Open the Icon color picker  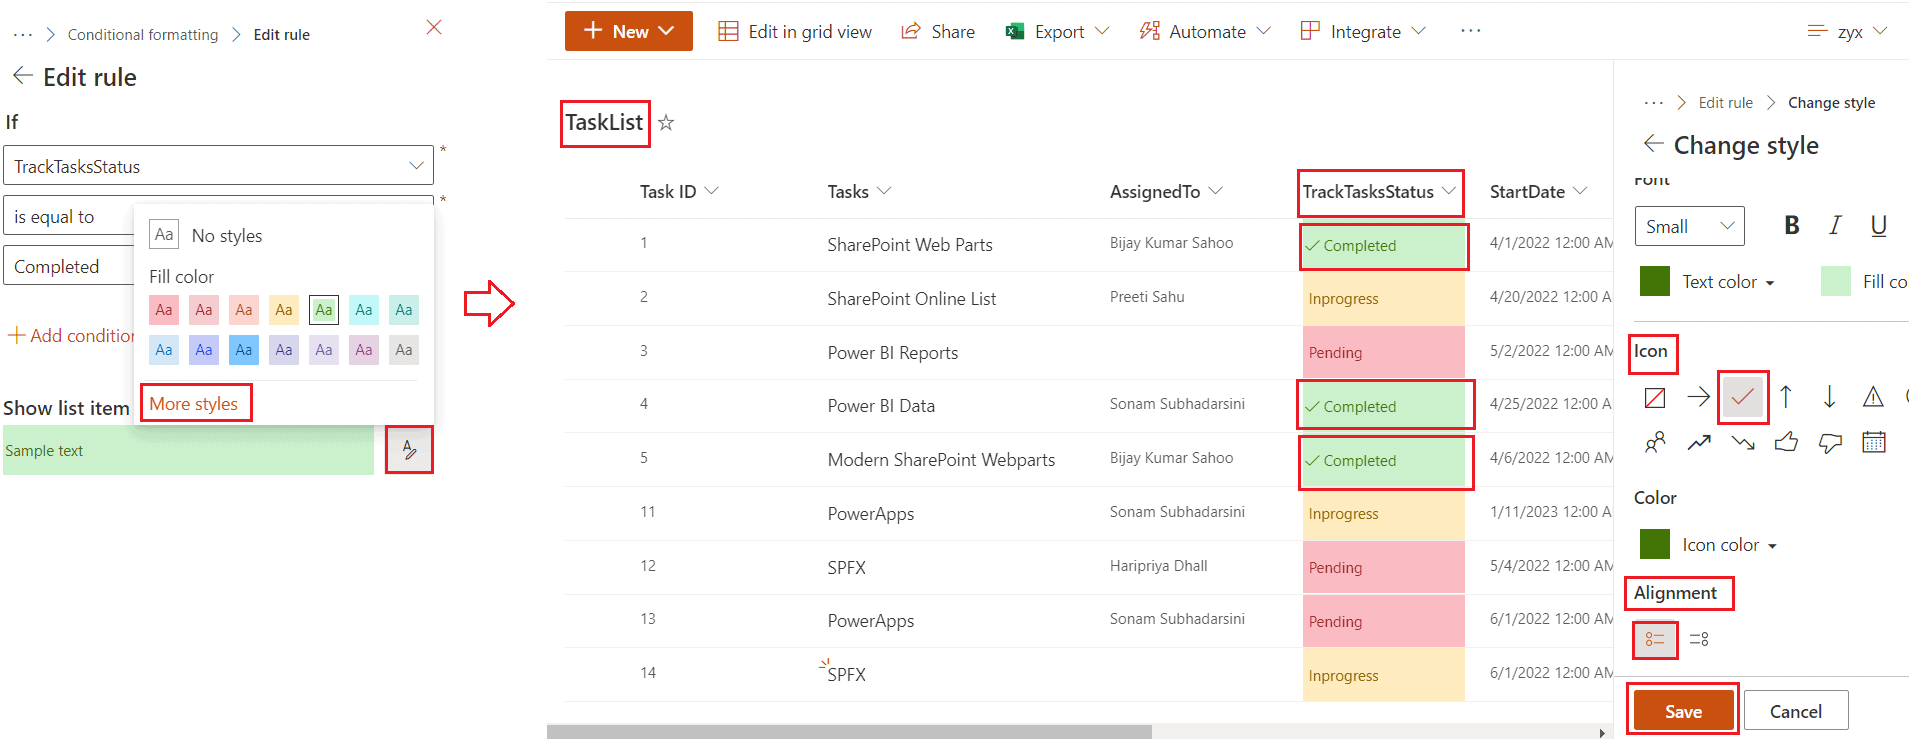(1709, 545)
